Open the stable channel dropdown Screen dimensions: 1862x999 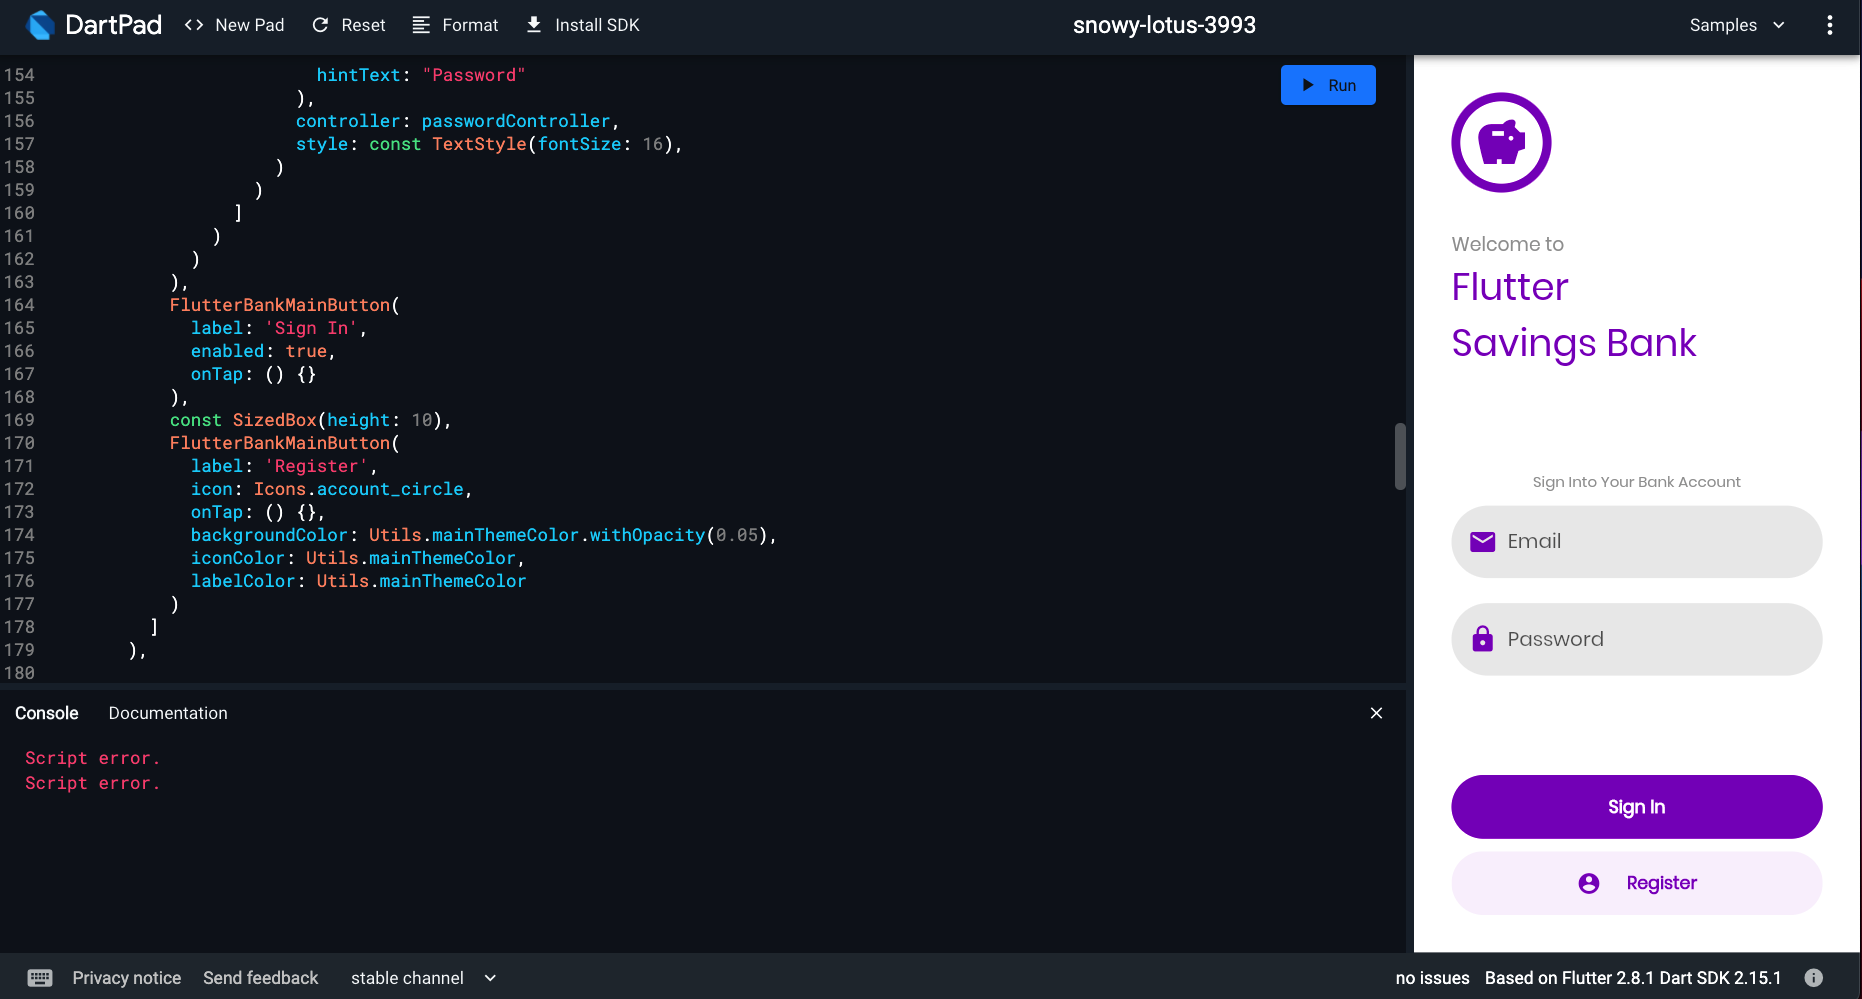pyautogui.click(x=423, y=978)
